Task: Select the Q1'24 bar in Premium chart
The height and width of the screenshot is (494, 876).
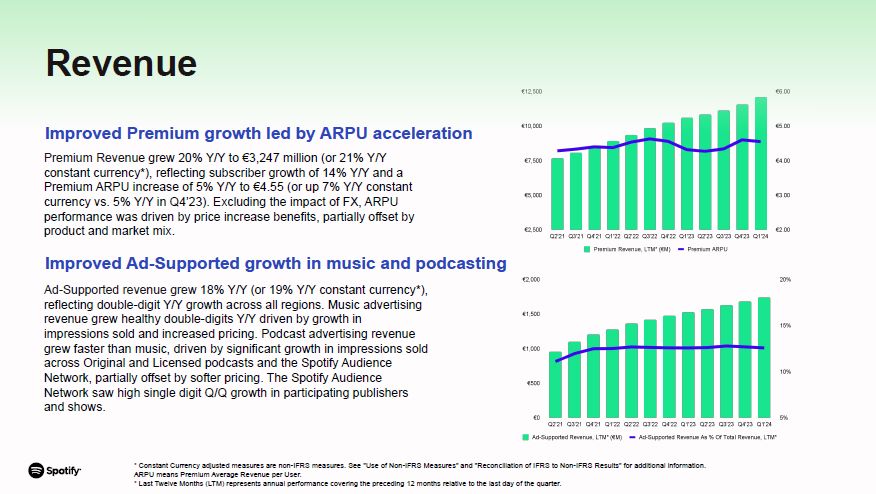Action: pos(761,164)
